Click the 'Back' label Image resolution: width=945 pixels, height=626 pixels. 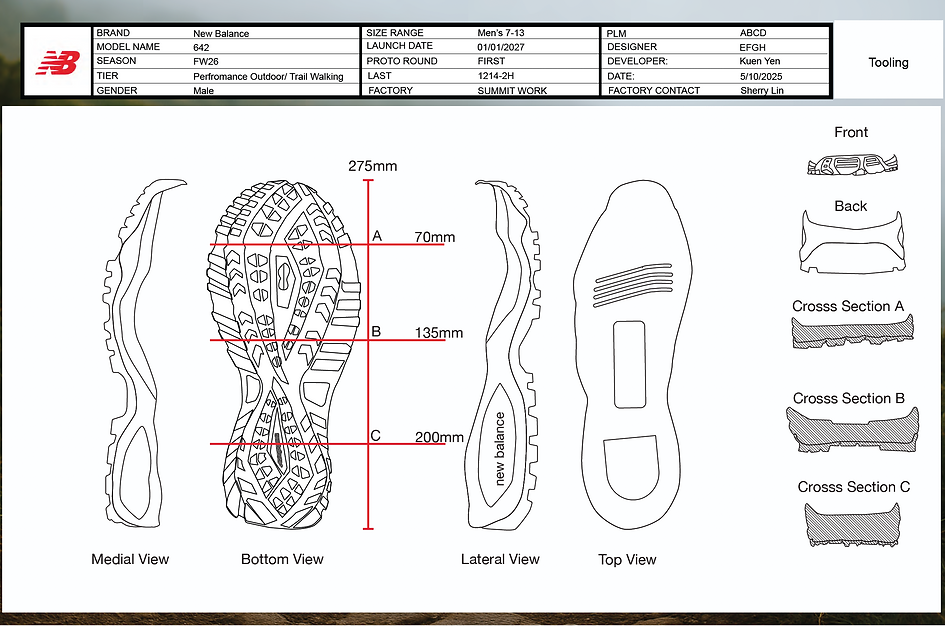click(x=850, y=207)
